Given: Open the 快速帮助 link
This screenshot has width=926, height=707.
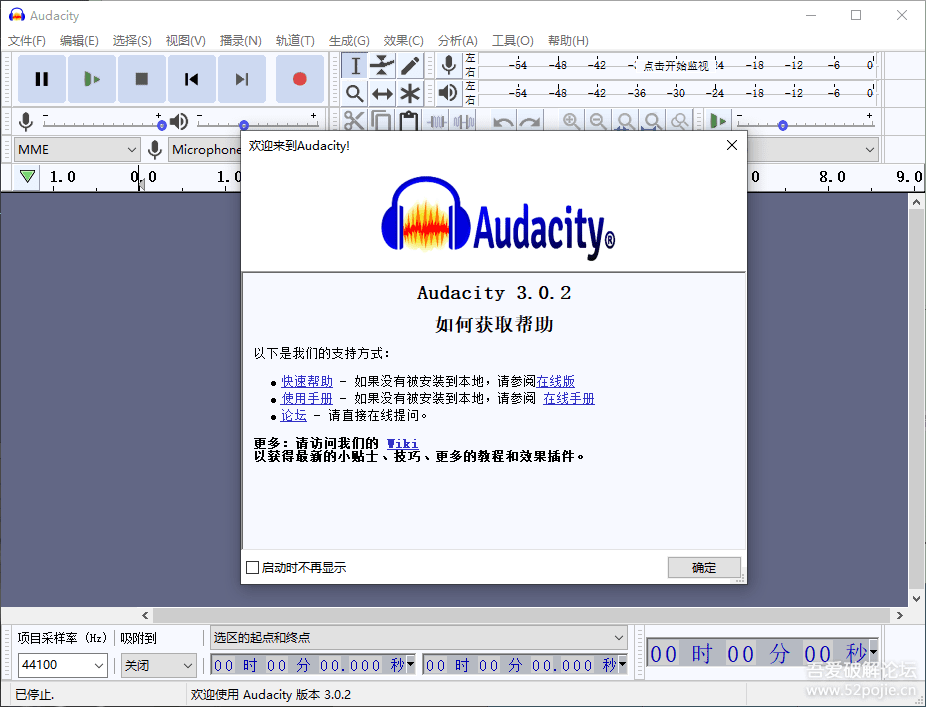Looking at the screenshot, I should point(307,381).
